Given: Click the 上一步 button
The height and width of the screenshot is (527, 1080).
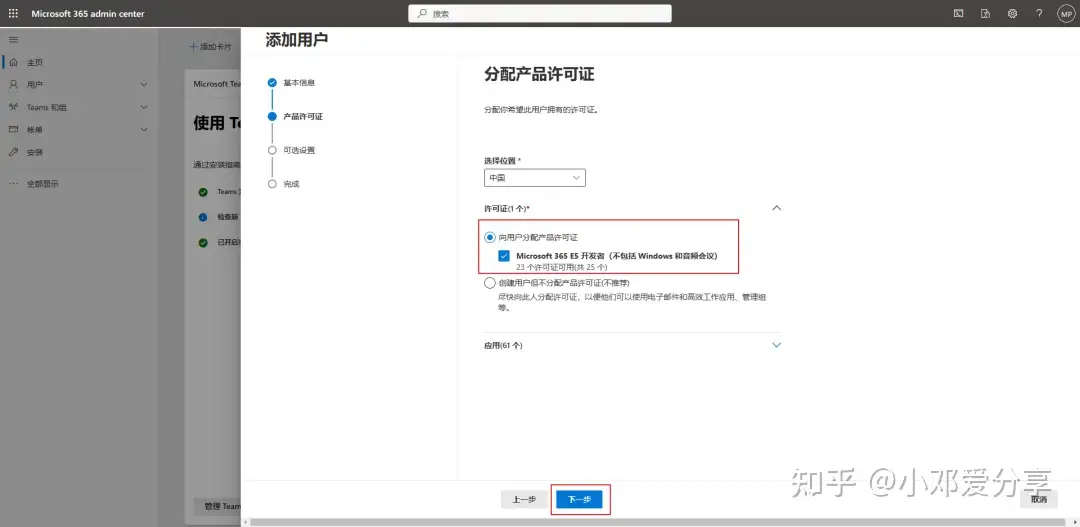Looking at the screenshot, I should point(524,499).
